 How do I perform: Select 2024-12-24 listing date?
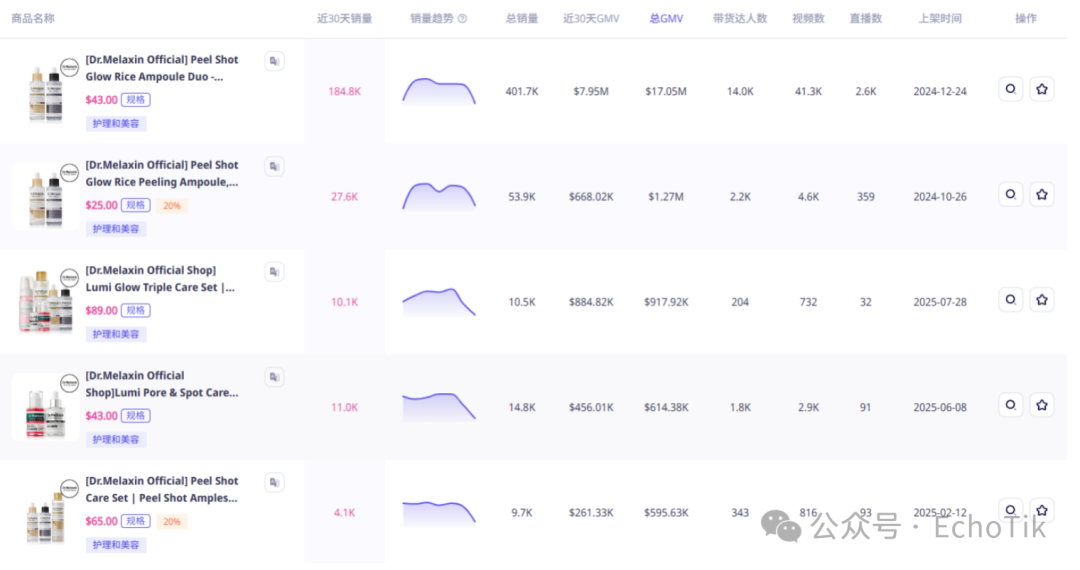tap(940, 92)
